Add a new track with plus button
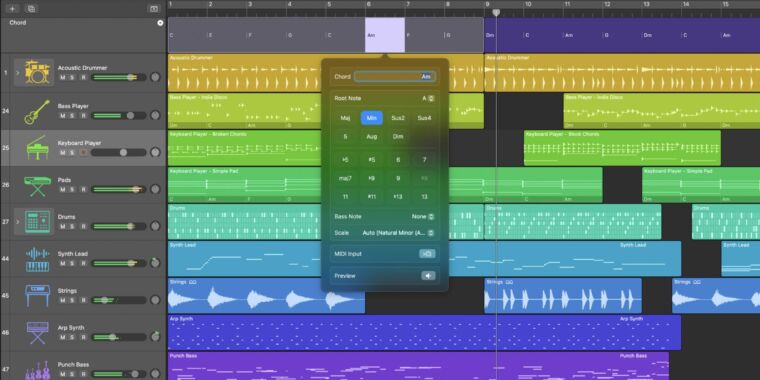The height and width of the screenshot is (380, 760). point(12,9)
